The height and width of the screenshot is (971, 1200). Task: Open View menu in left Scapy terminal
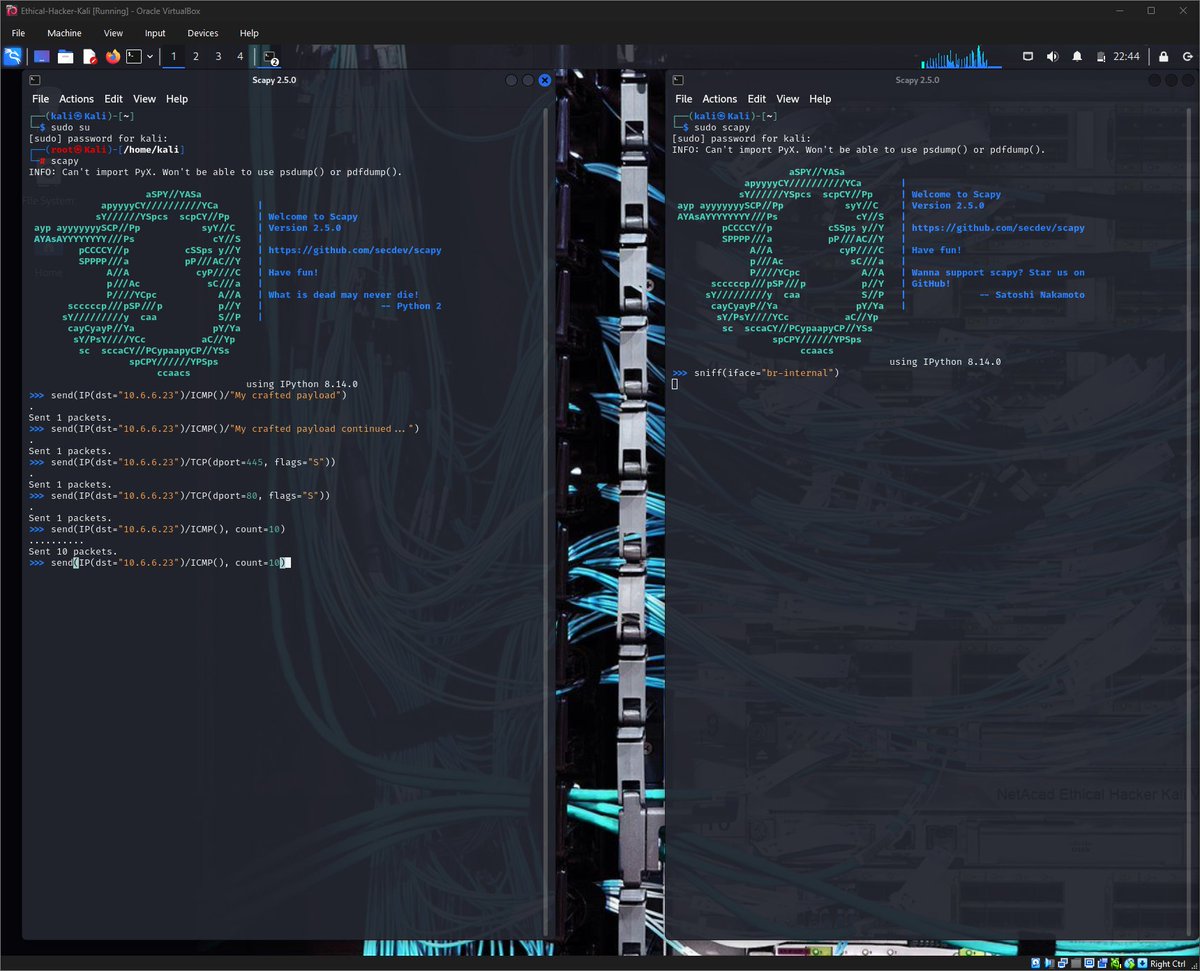click(145, 99)
